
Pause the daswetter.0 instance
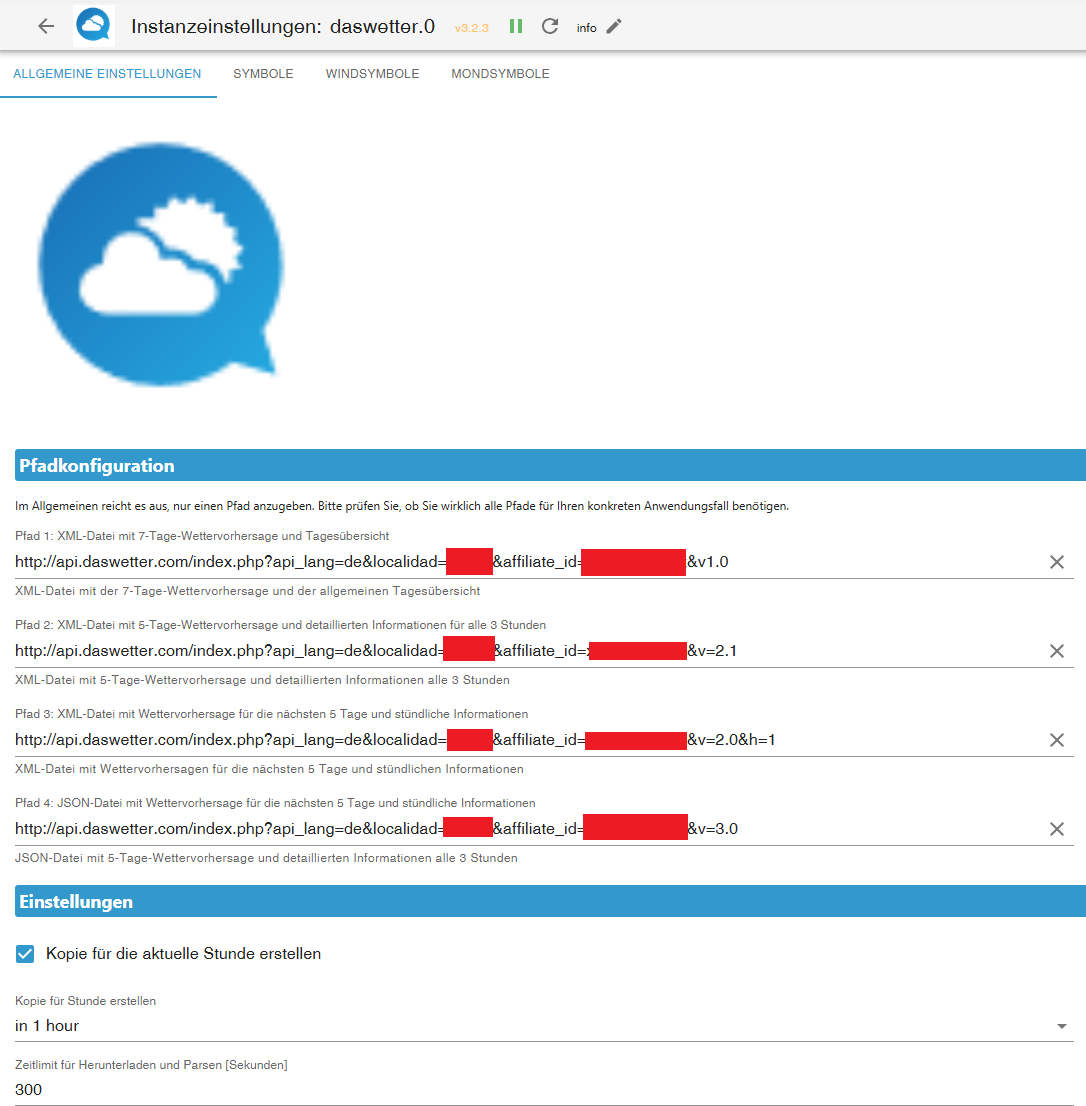pos(515,27)
